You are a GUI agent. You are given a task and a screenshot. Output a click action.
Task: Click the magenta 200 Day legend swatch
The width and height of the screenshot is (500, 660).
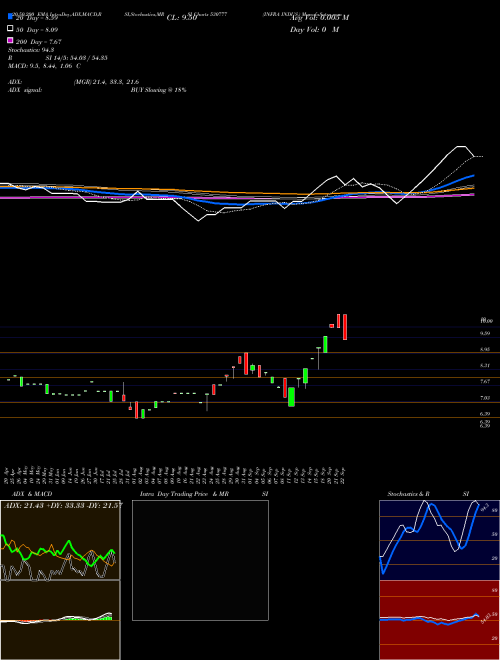pyautogui.click(x=10, y=41)
